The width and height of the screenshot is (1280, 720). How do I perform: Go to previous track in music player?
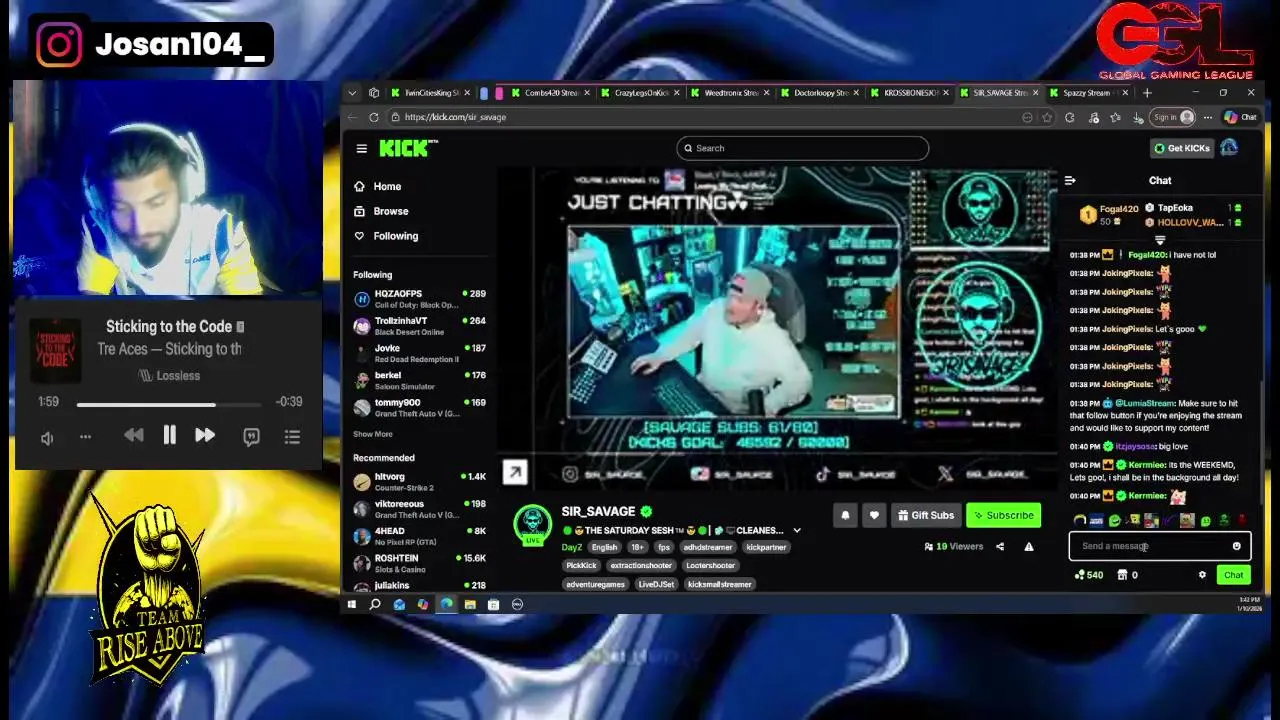coord(133,435)
